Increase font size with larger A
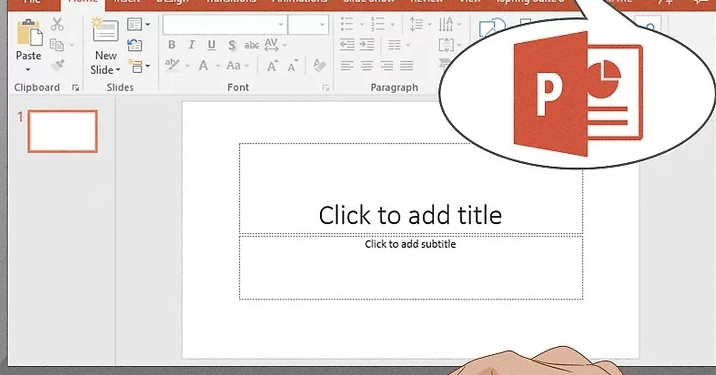 [272, 66]
